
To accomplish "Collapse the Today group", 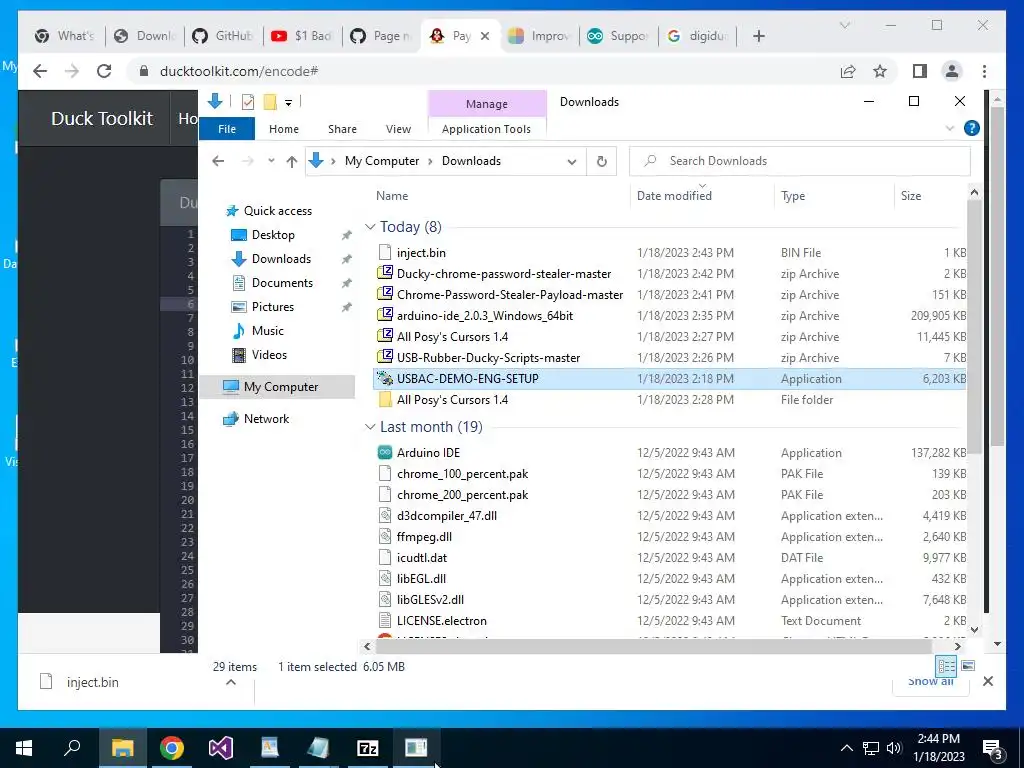I will (370, 227).
